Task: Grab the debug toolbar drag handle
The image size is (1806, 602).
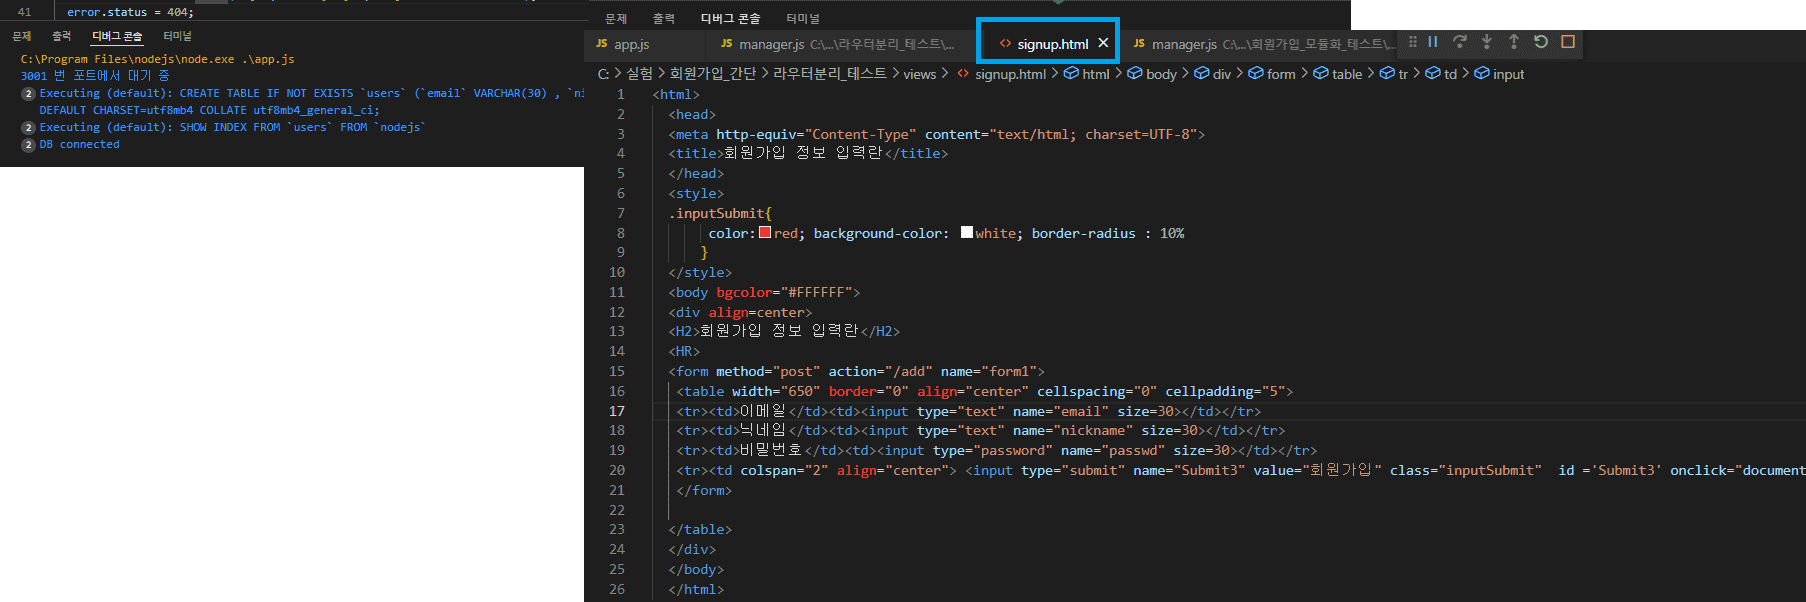Action: pos(1413,42)
